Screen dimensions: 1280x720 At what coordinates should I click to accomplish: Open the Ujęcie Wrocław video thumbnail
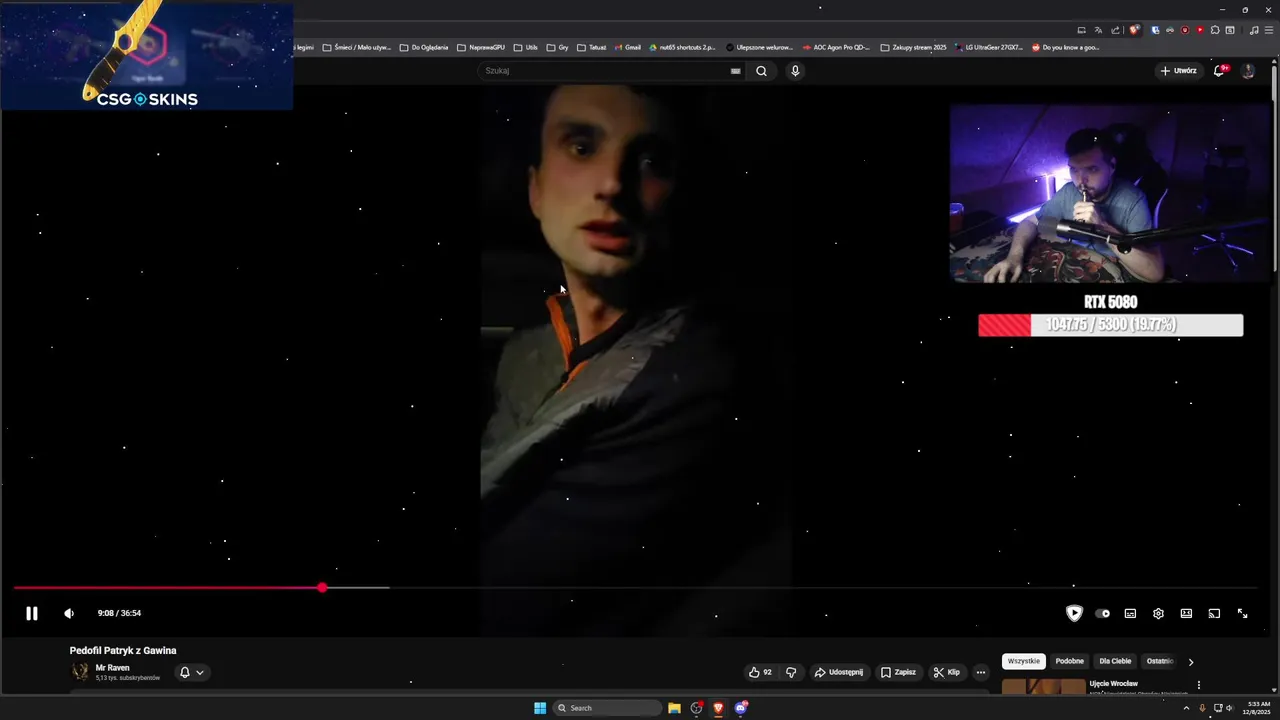pyautogui.click(x=1043, y=686)
